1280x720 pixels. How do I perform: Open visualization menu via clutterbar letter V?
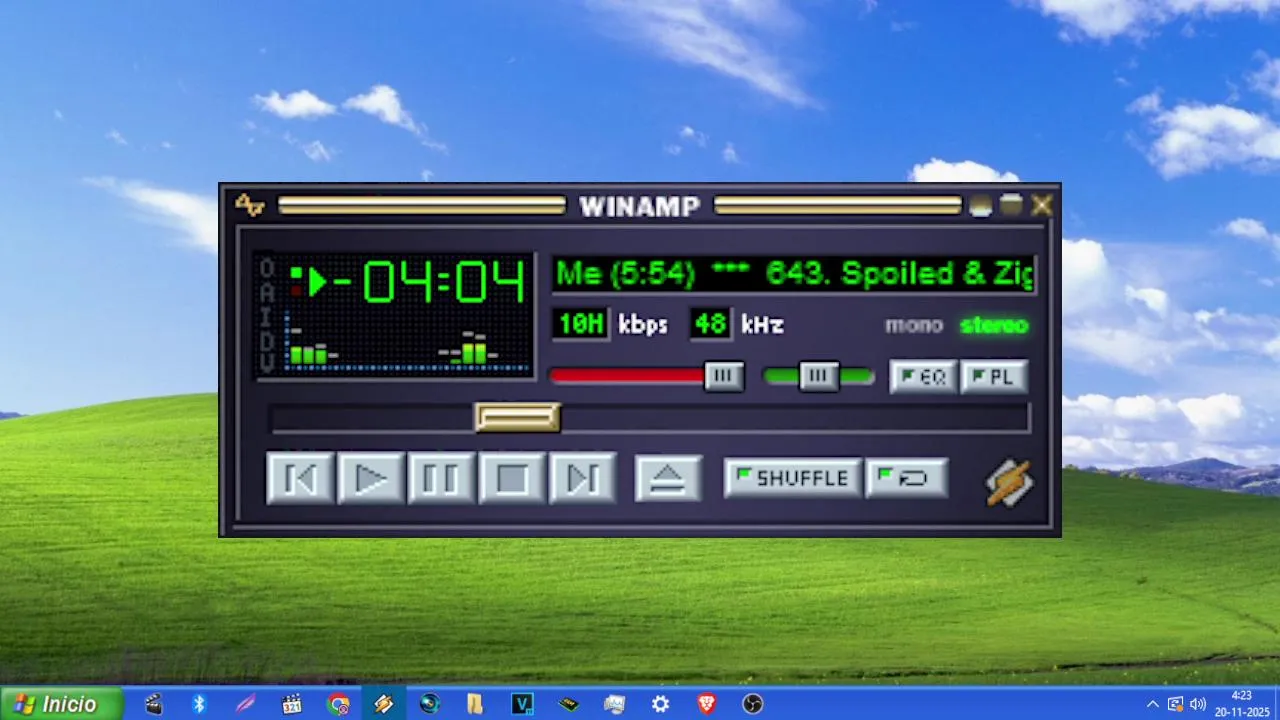click(x=267, y=364)
